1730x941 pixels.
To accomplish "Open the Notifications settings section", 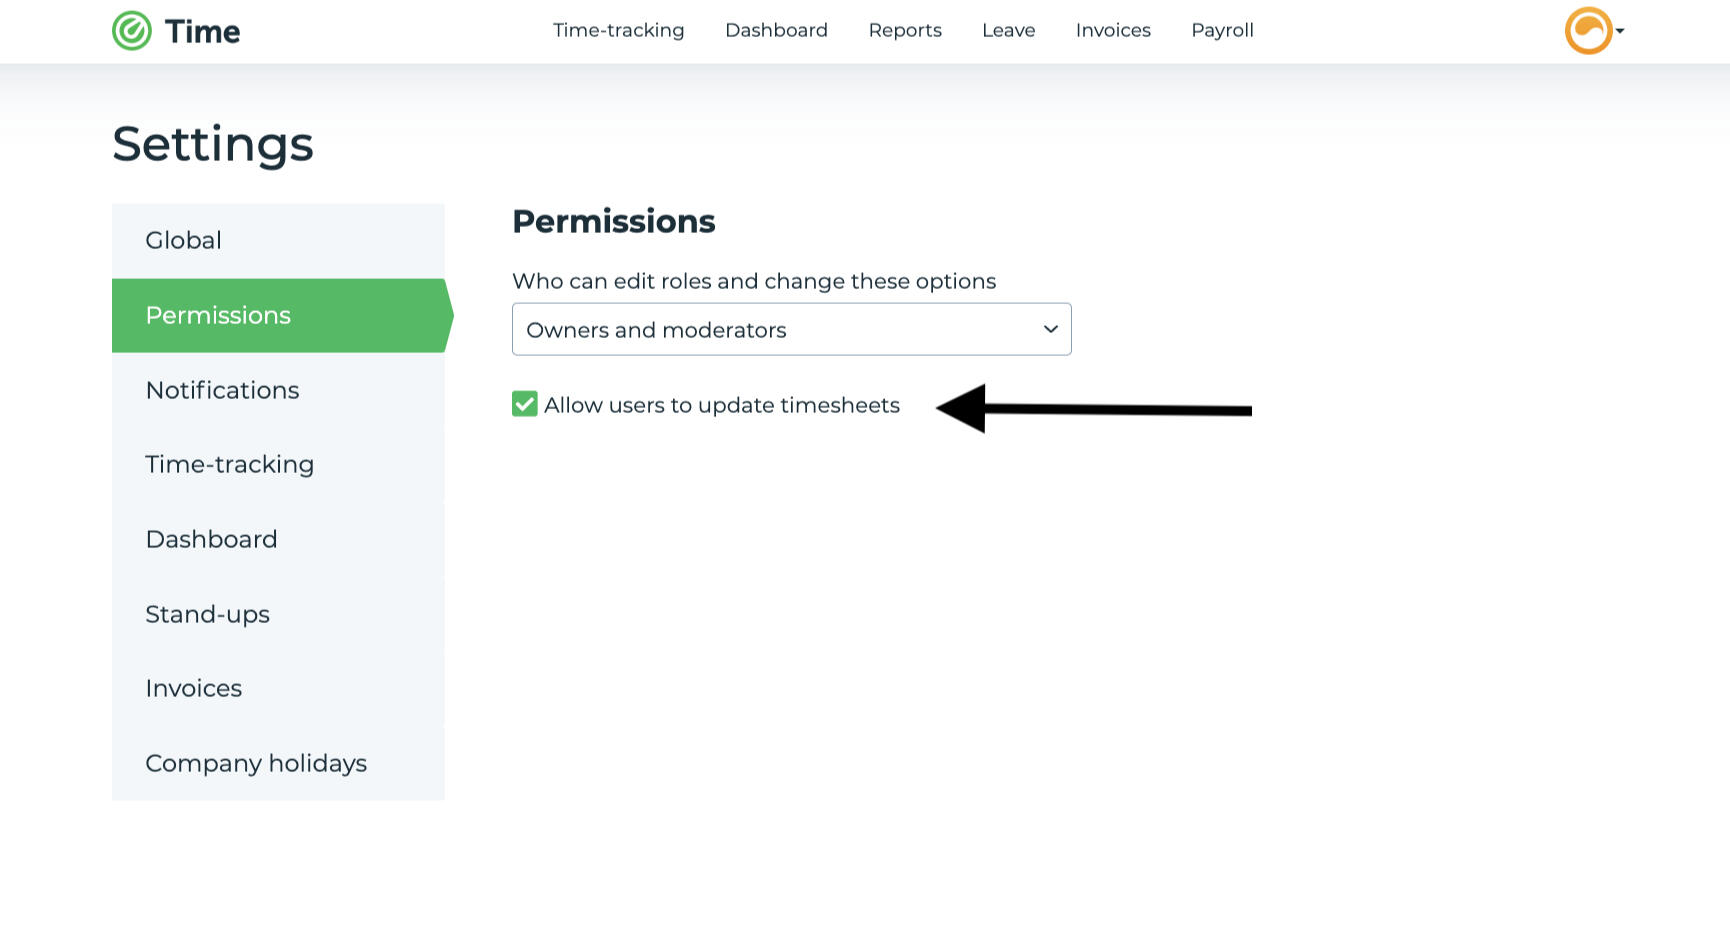I will tap(222, 390).
